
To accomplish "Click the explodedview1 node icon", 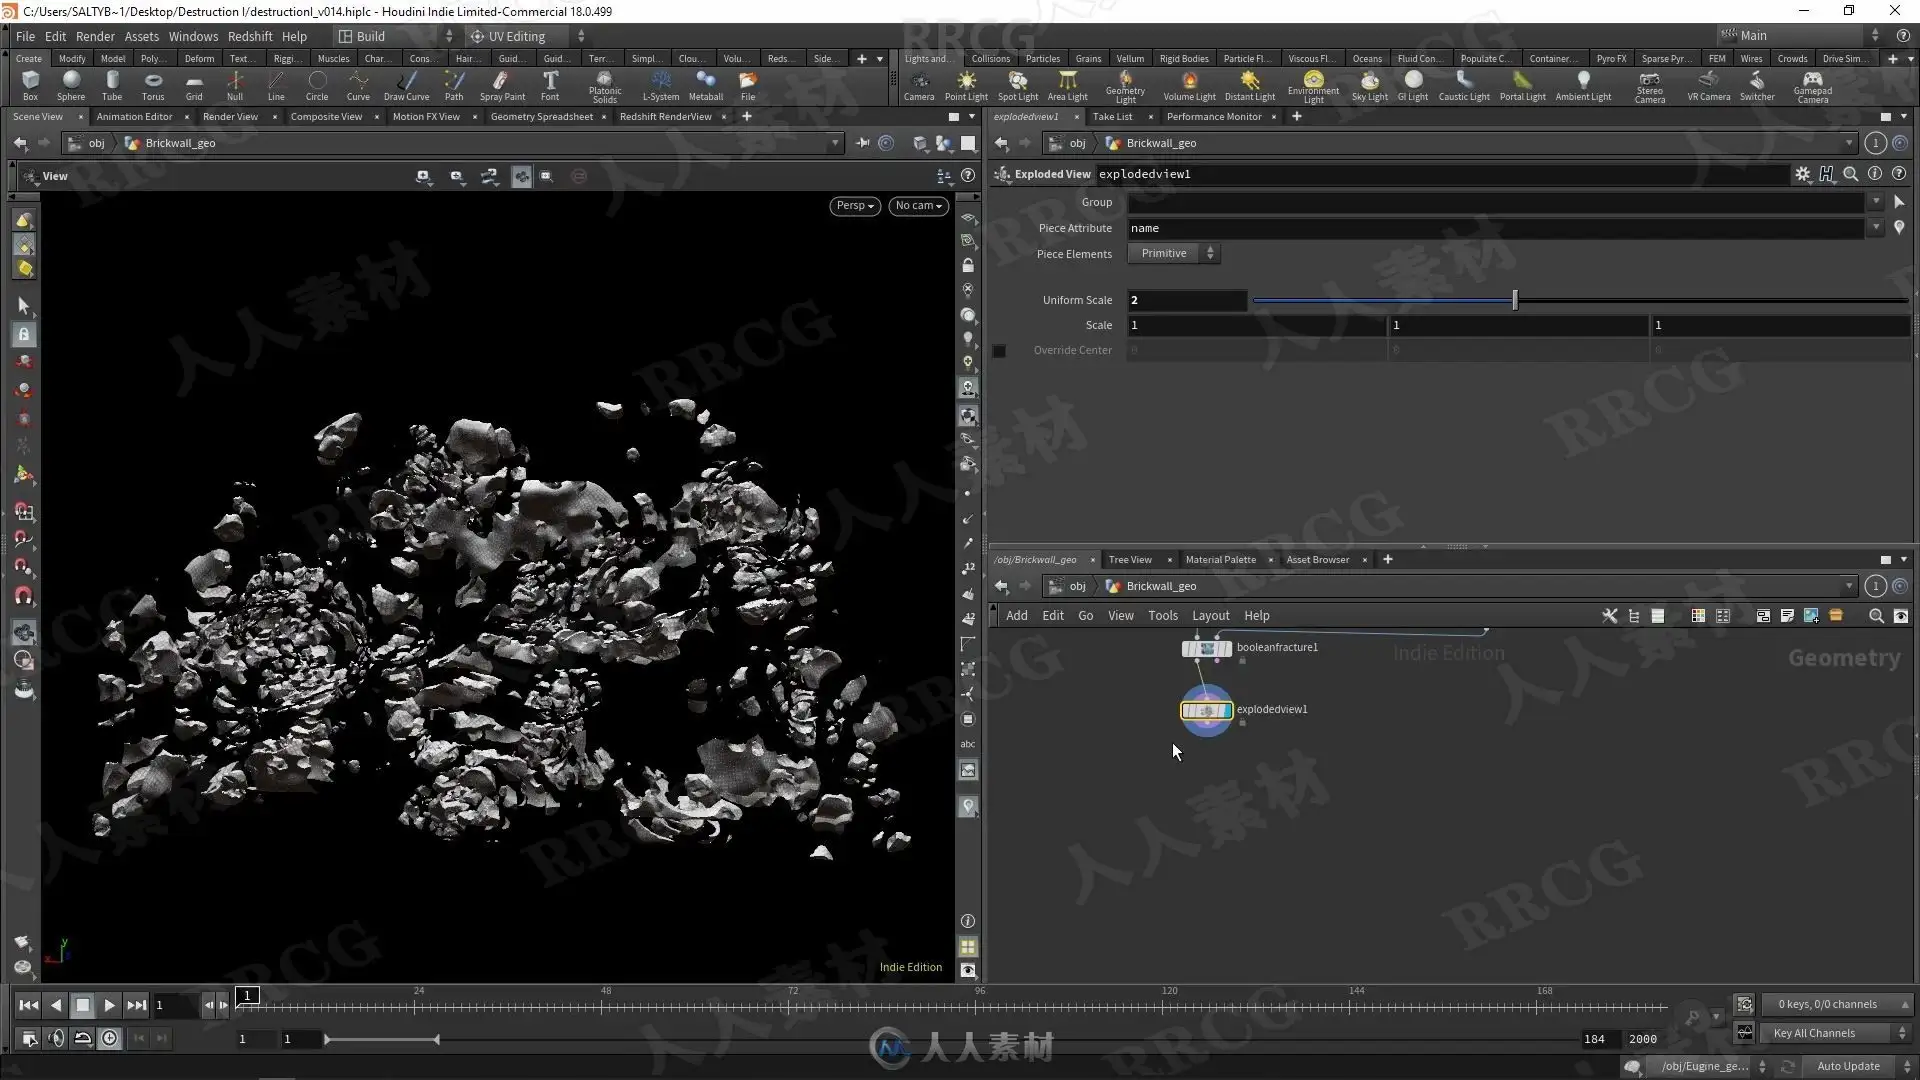I will (1206, 711).
